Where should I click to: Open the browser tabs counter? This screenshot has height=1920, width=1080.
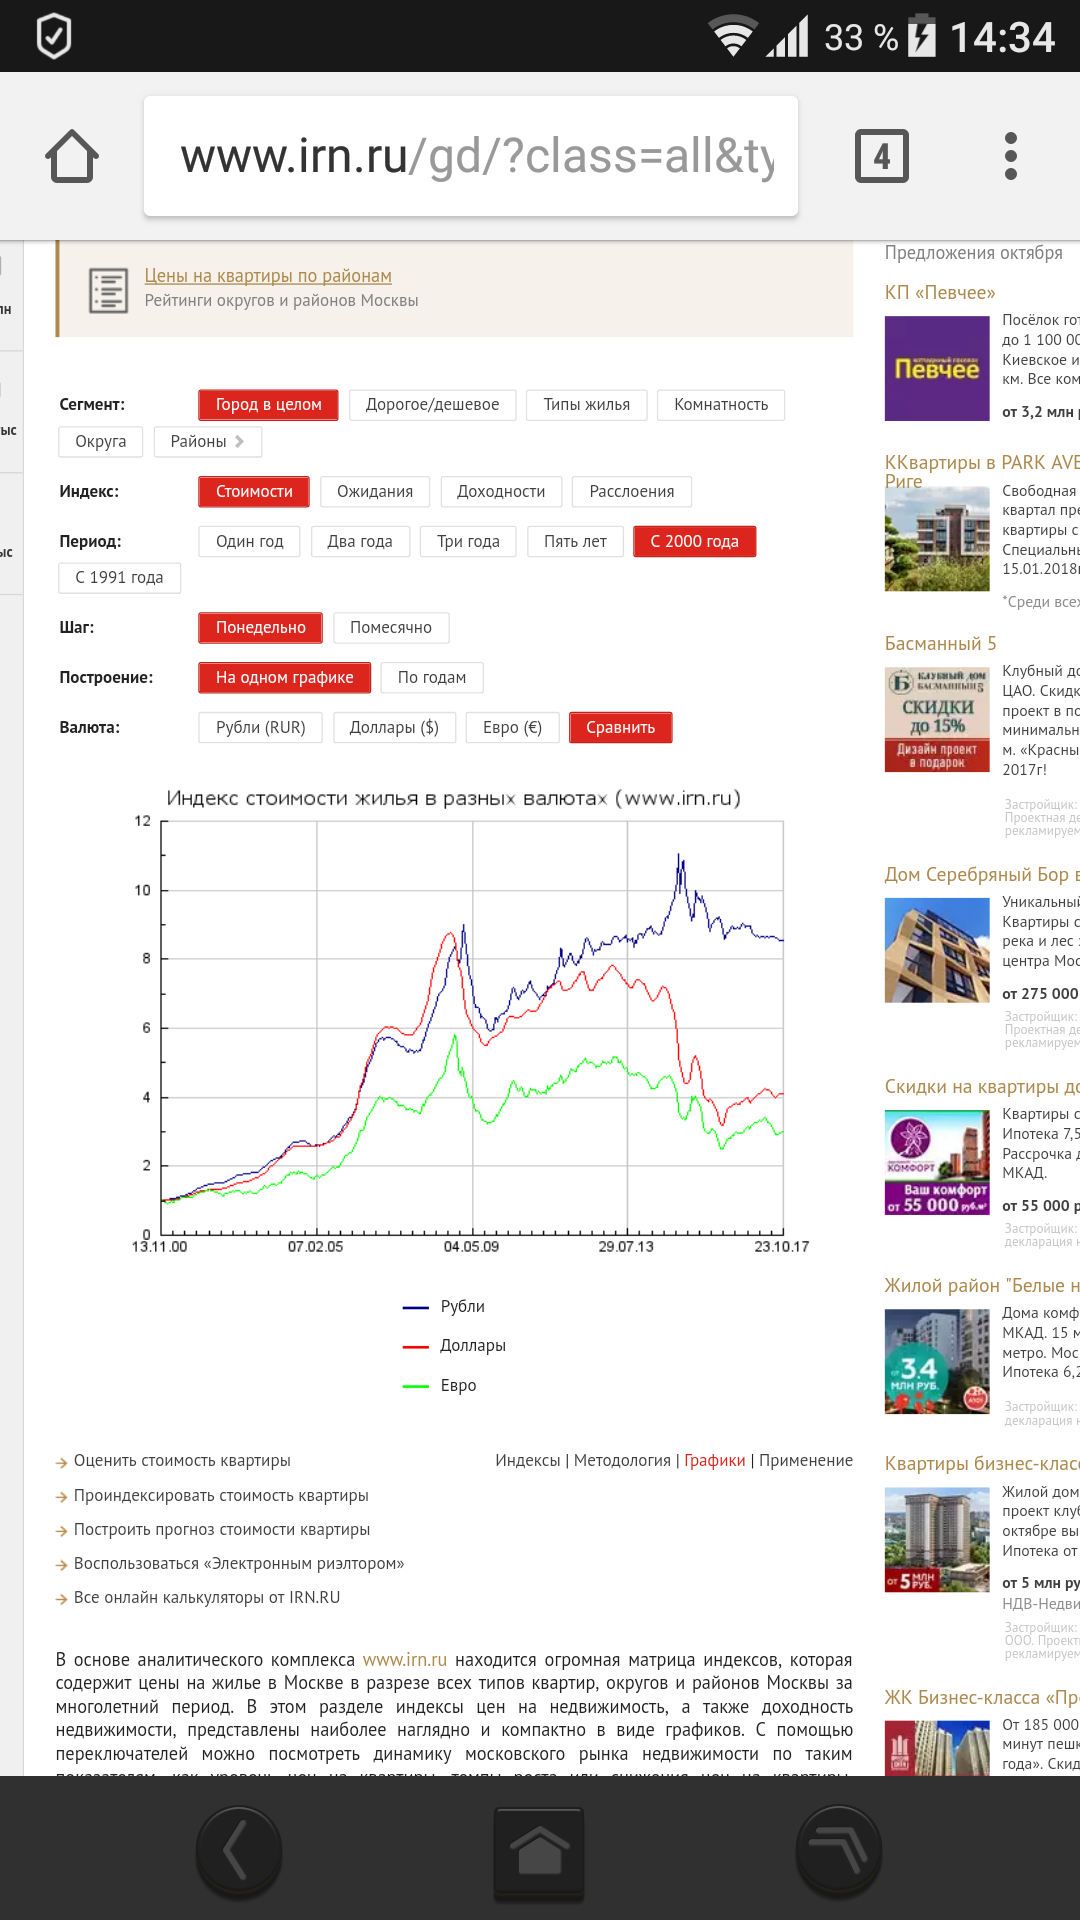coord(881,156)
